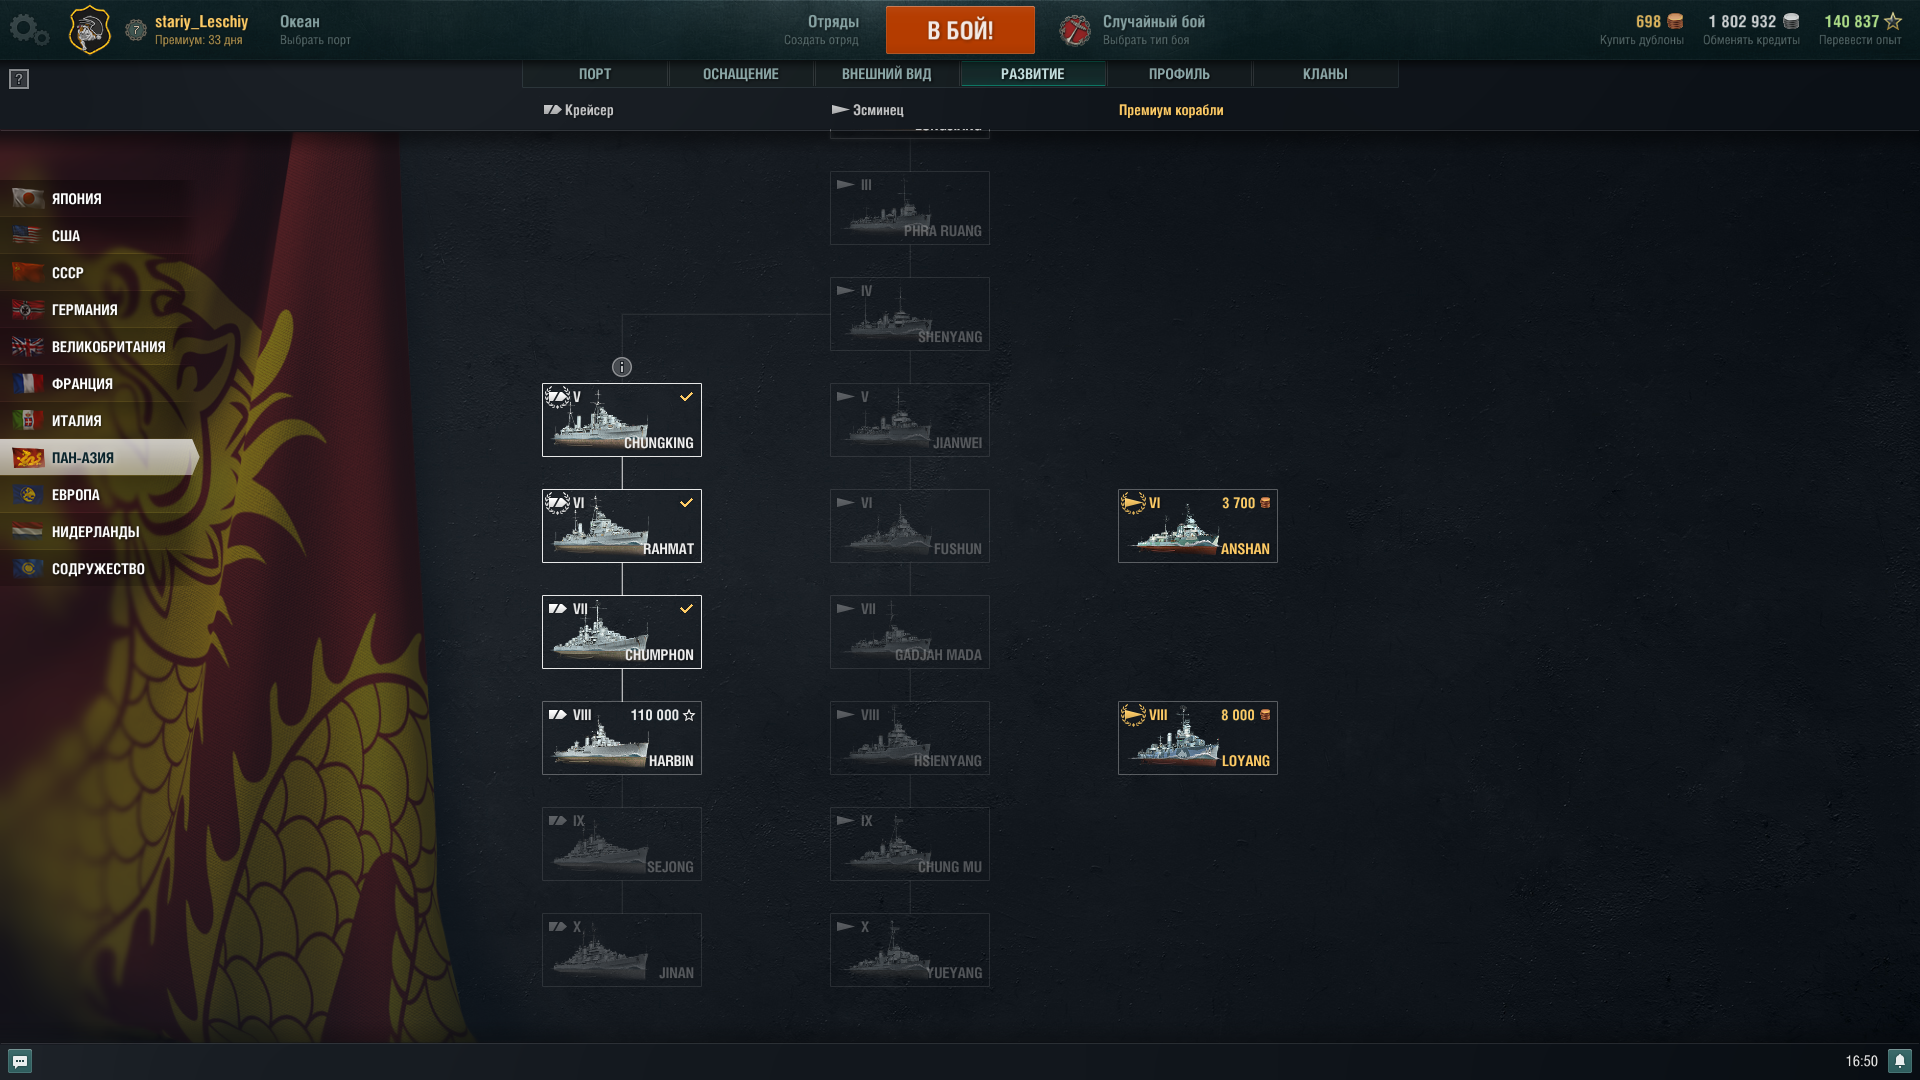1920x1080 pixels.
Task: Open Выбрать порт under Океан
Action: click(315, 40)
